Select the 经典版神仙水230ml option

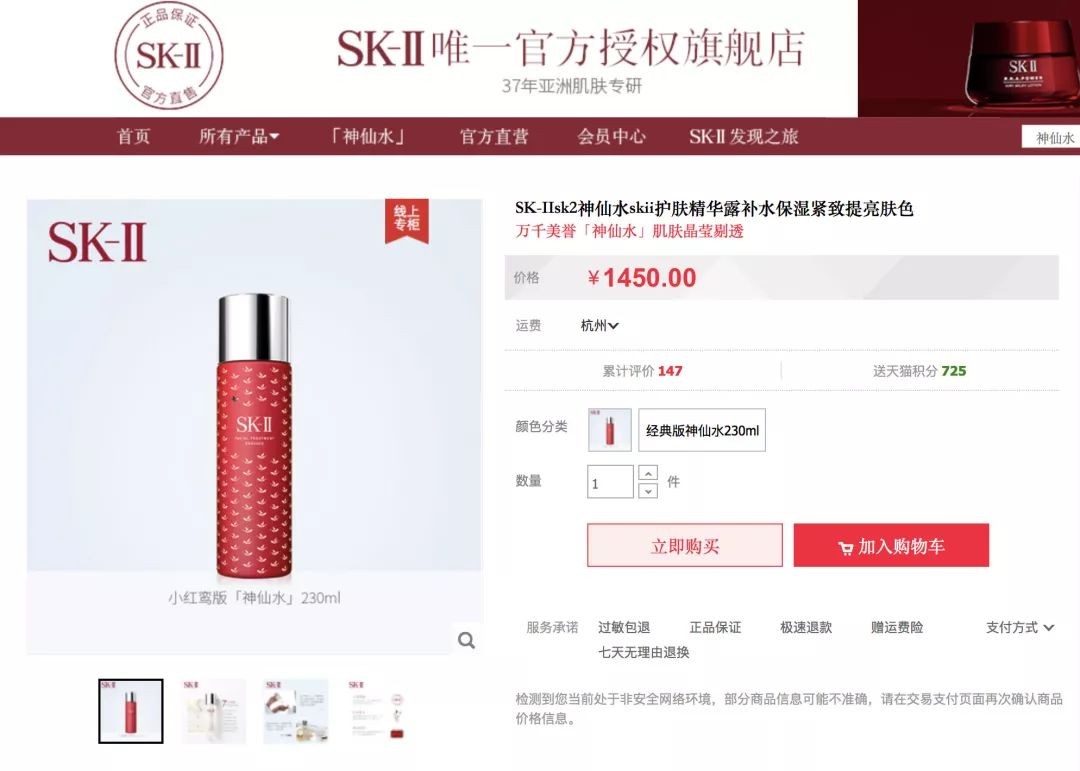702,431
